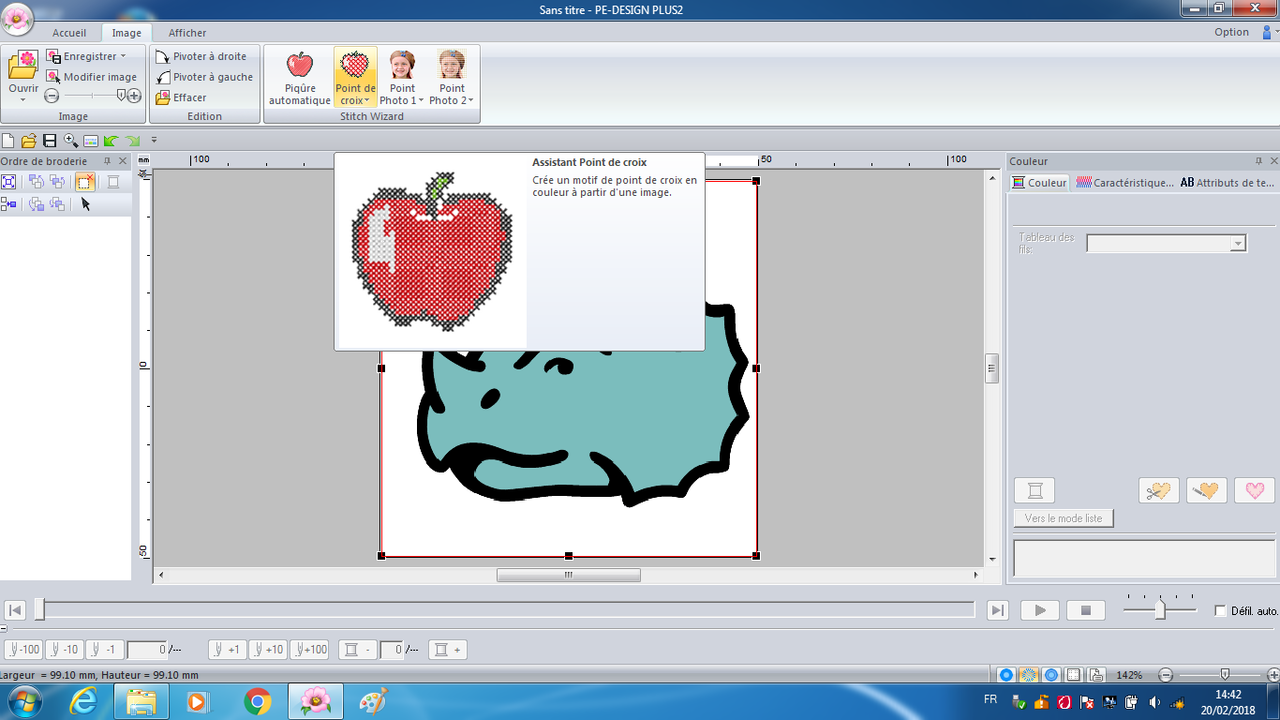Launch the Piqûre automatique wizard
The width and height of the screenshot is (1280, 720).
[x=299, y=78]
